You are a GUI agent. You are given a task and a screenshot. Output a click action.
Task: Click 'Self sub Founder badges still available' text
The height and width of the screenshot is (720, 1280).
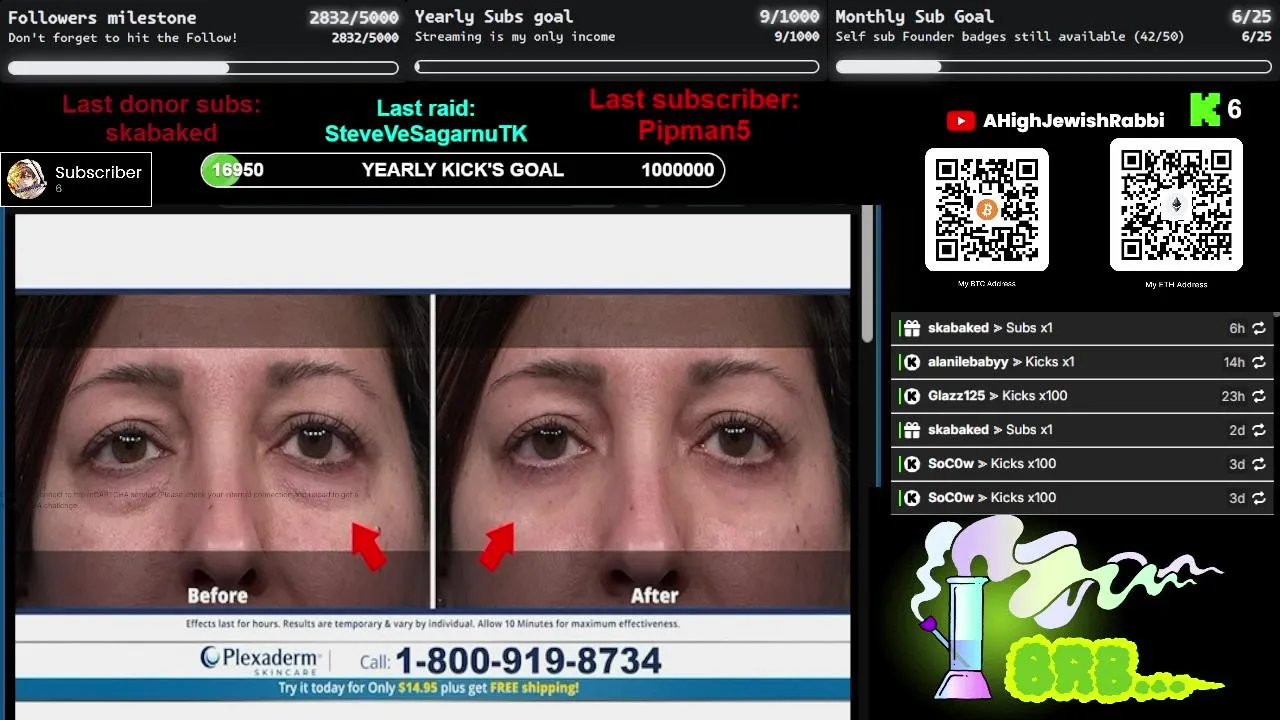coord(1010,37)
